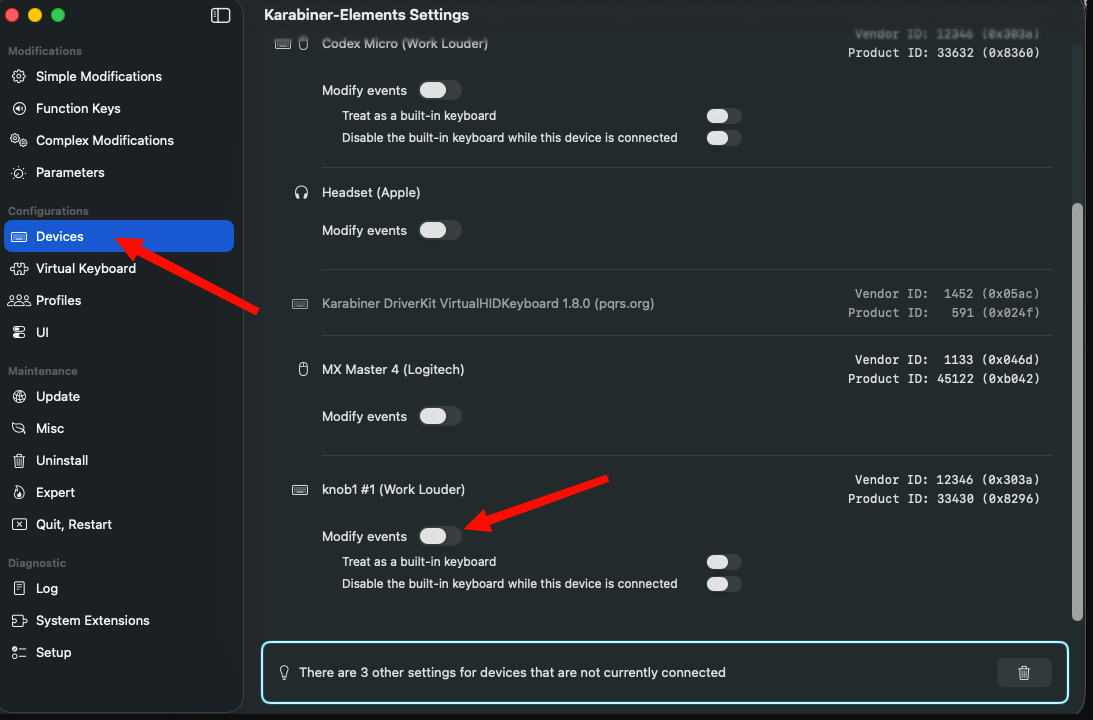Click Vendor ID 1452 (0x05ac) text

click(x=947, y=294)
